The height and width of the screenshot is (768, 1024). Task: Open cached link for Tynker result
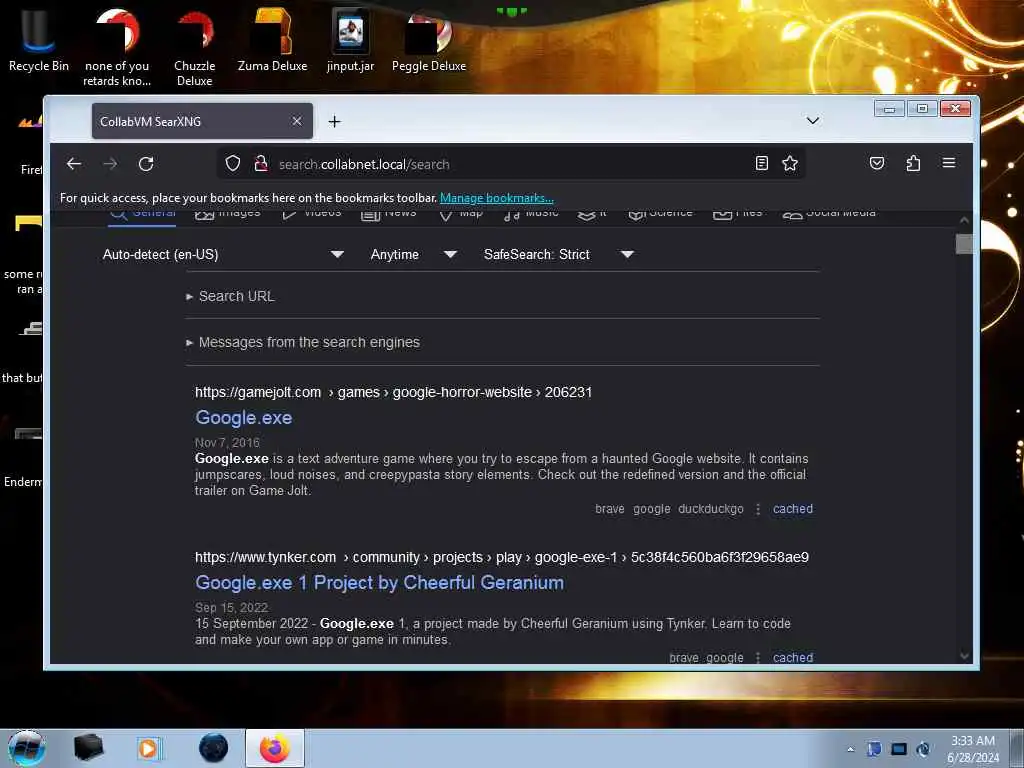click(793, 658)
